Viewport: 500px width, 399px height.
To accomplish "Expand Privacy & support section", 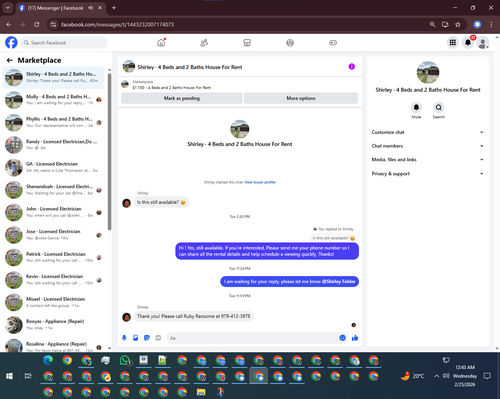I will pyautogui.click(x=428, y=174).
